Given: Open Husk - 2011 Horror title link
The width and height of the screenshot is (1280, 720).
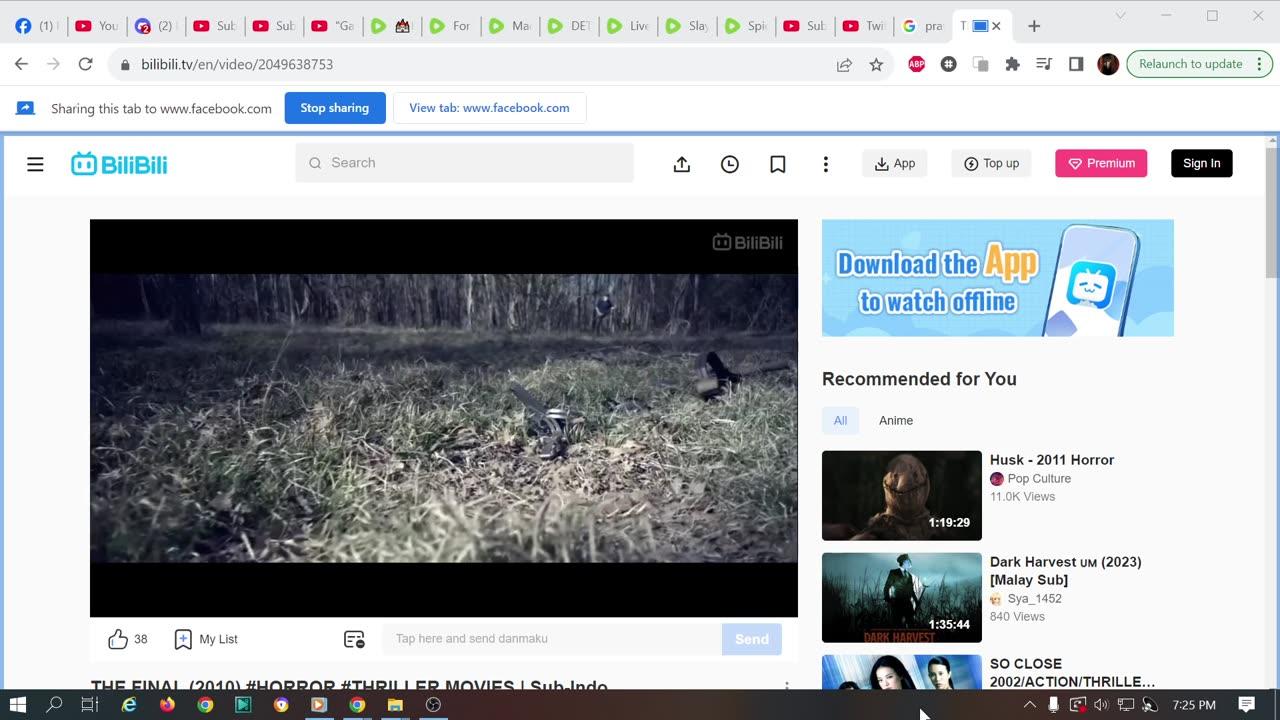Looking at the screenshot, I should coord(1052,460).
